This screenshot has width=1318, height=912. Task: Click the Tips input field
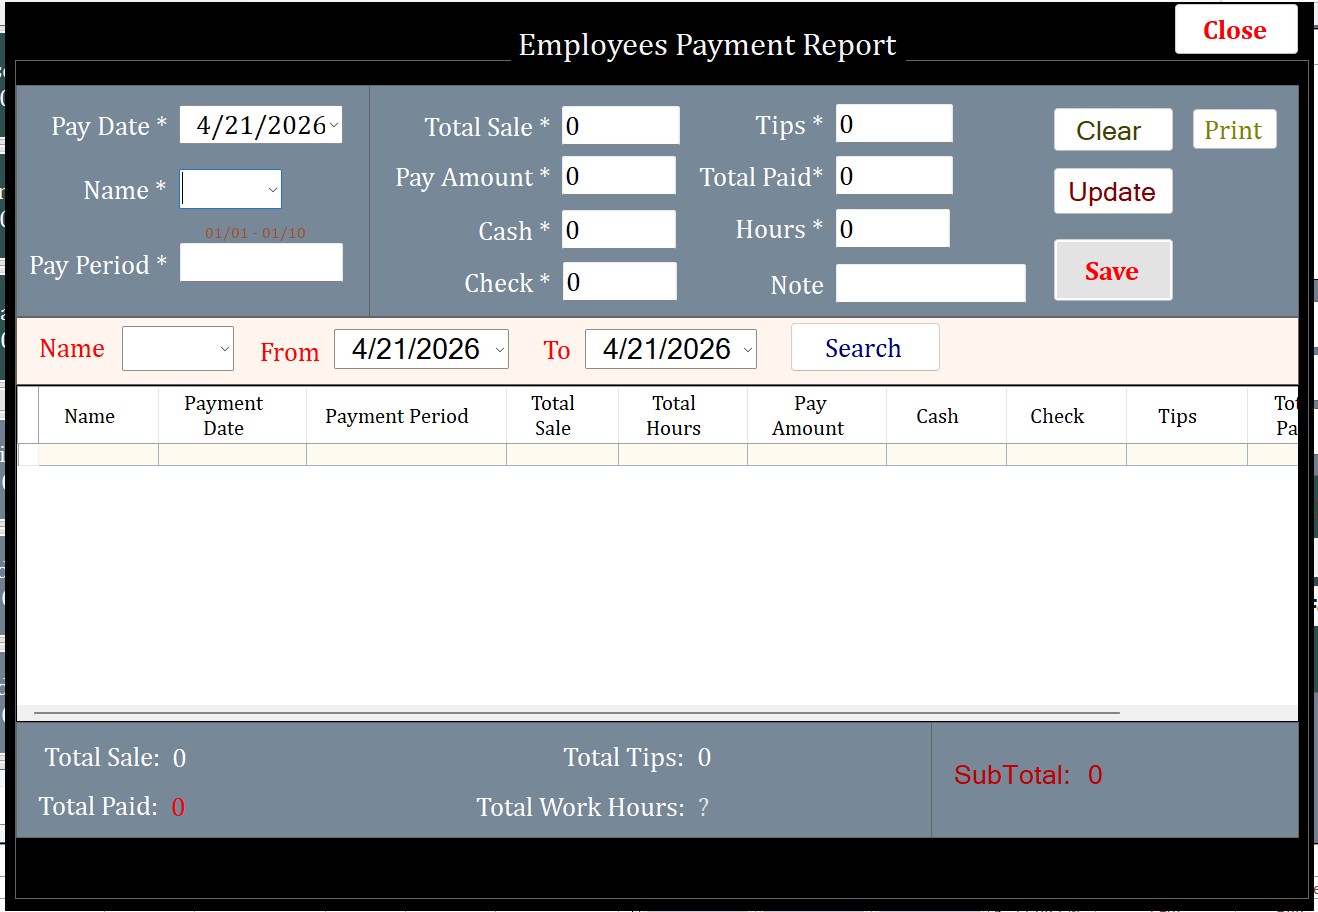click(894, 124)
